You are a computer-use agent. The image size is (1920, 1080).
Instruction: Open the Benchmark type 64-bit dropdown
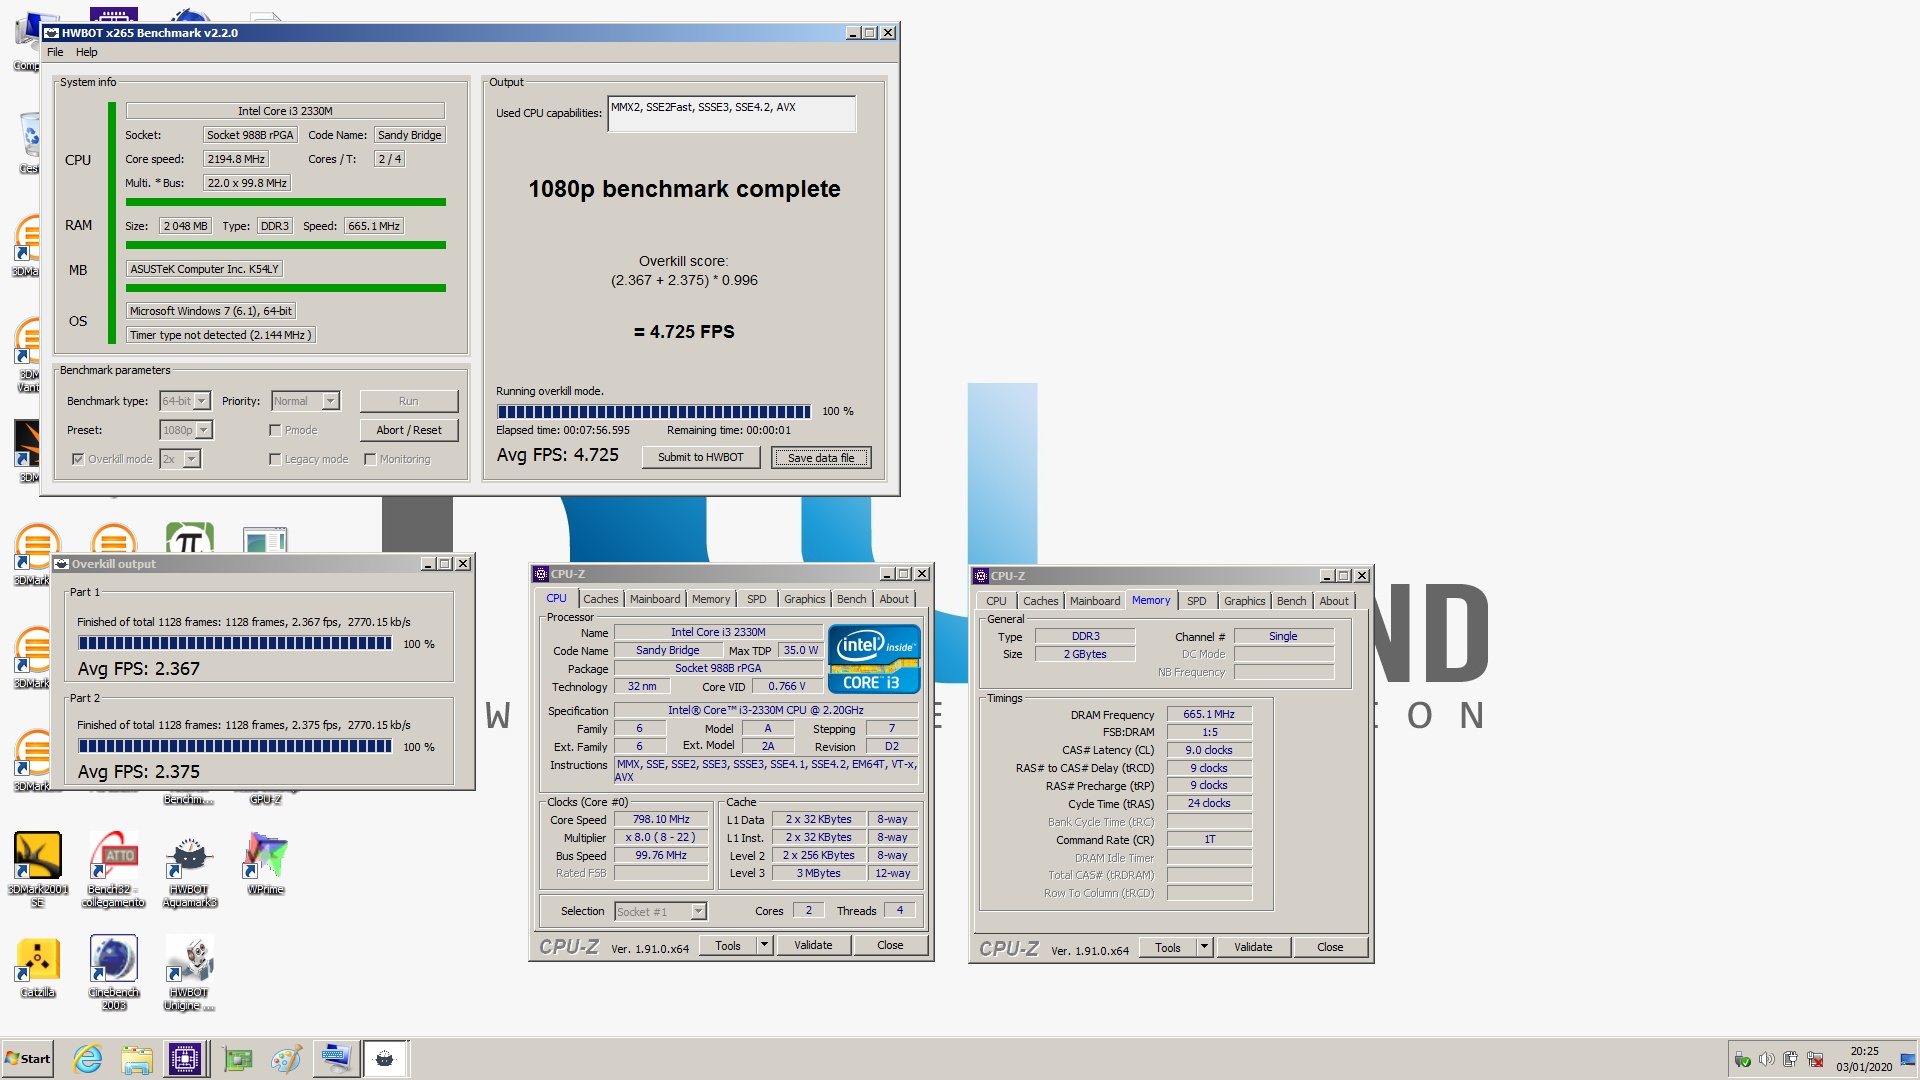tap(185, 401)
